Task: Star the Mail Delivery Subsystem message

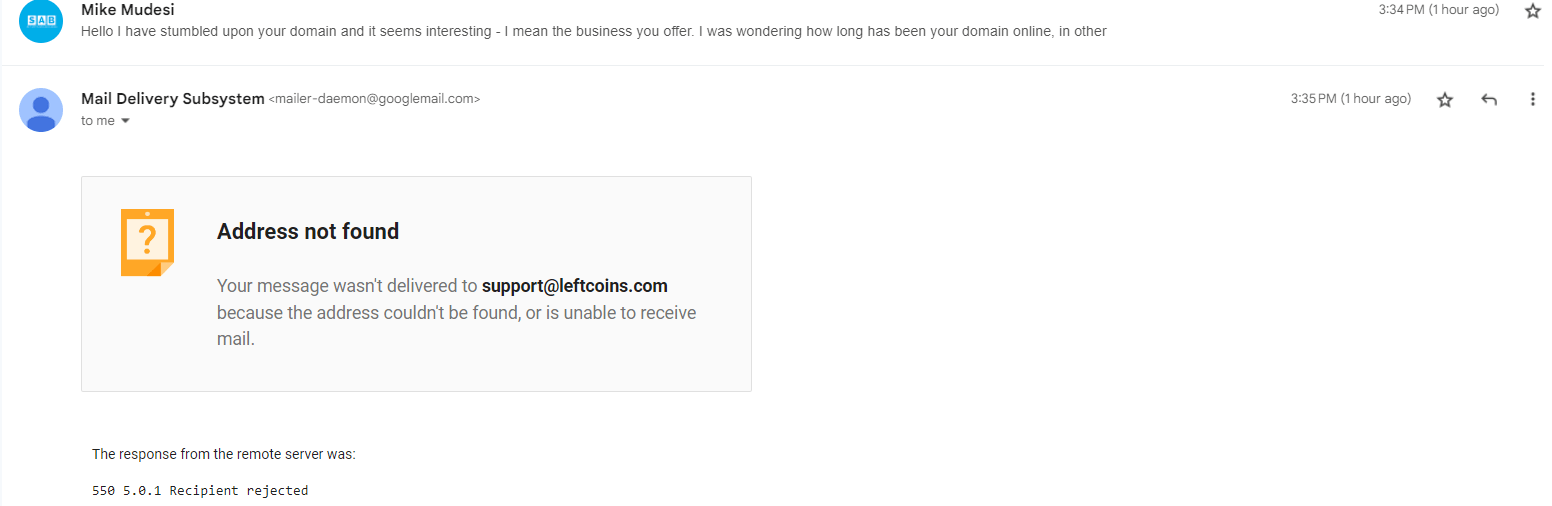Action: pos(1444,100)
